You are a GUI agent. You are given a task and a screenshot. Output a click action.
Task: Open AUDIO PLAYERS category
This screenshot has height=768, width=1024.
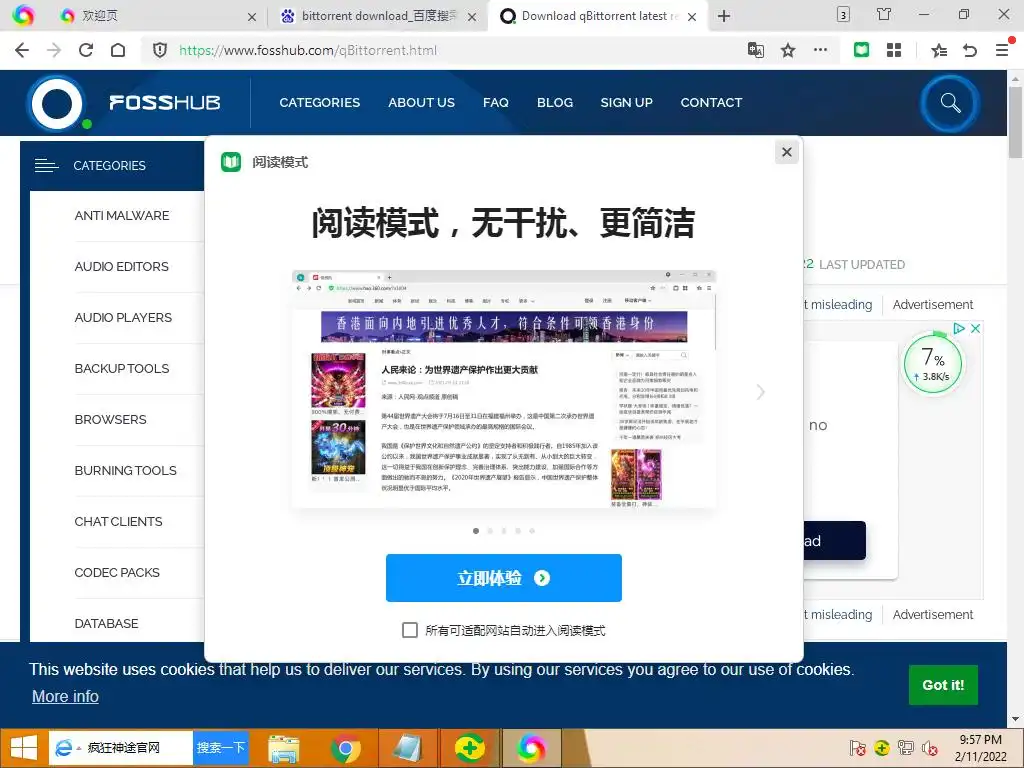pyautogui.click(x=123, y=317)
